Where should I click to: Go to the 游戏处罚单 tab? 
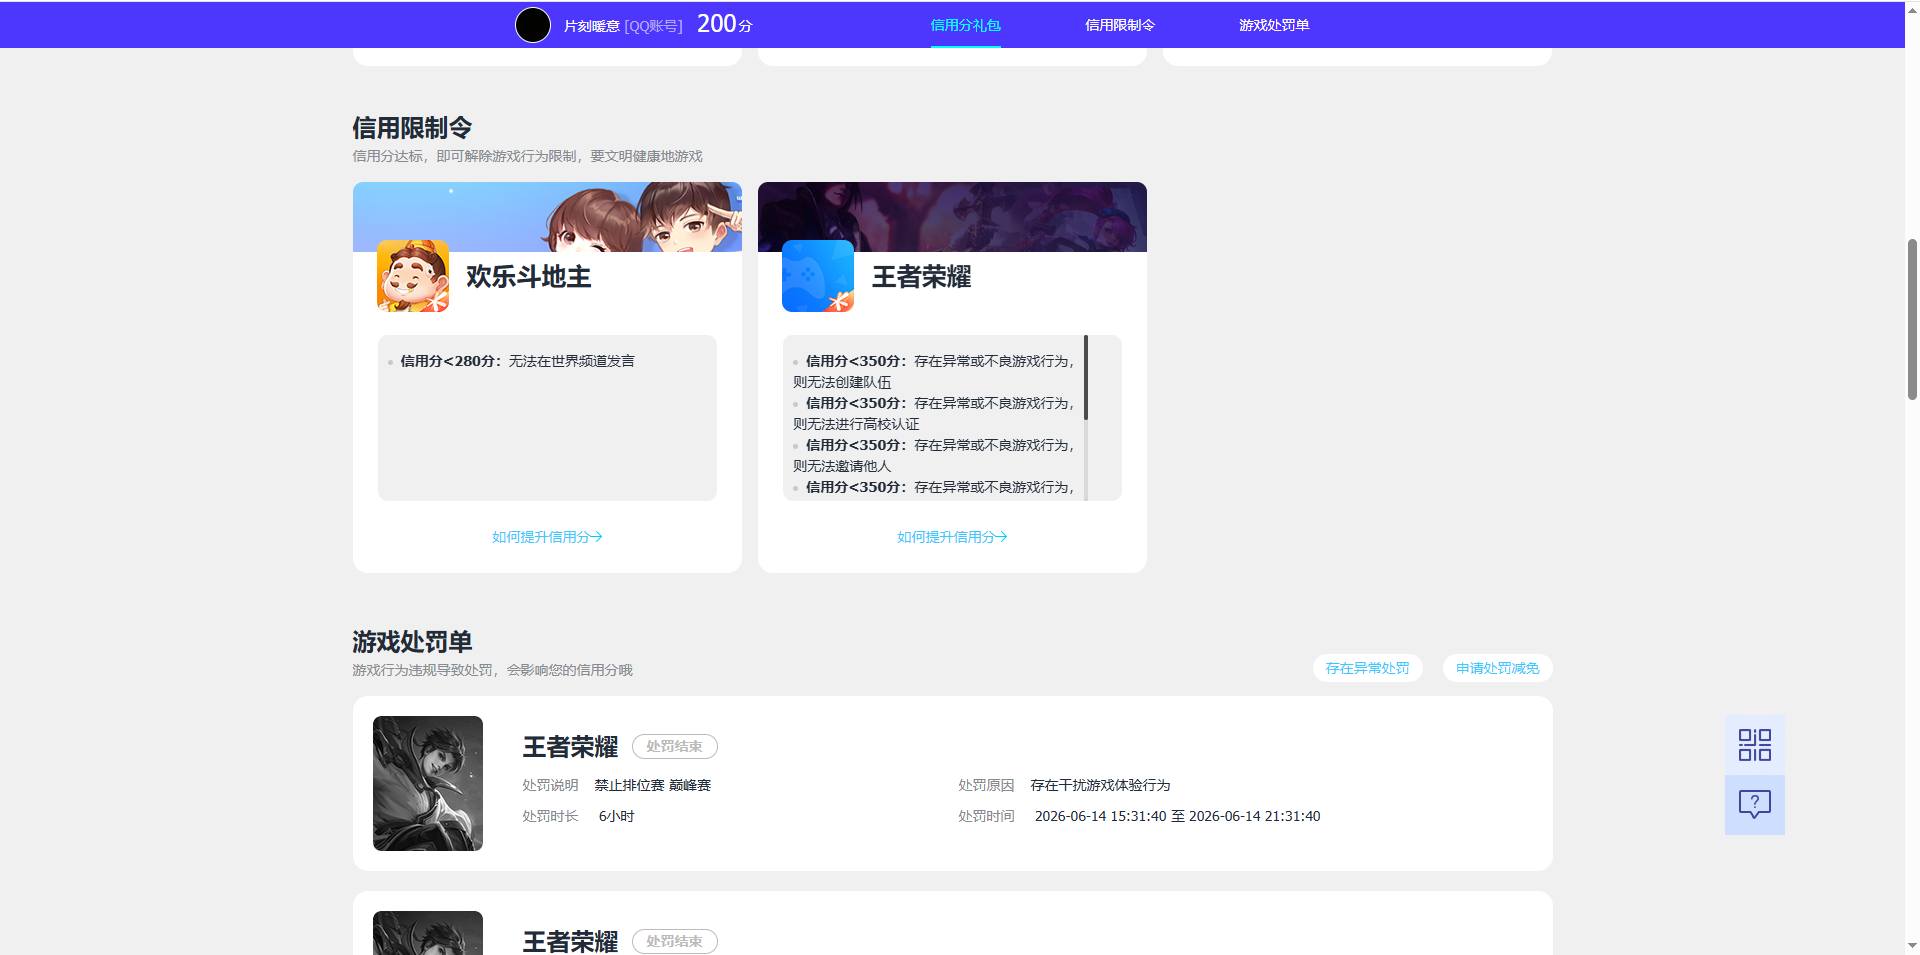1274,25
